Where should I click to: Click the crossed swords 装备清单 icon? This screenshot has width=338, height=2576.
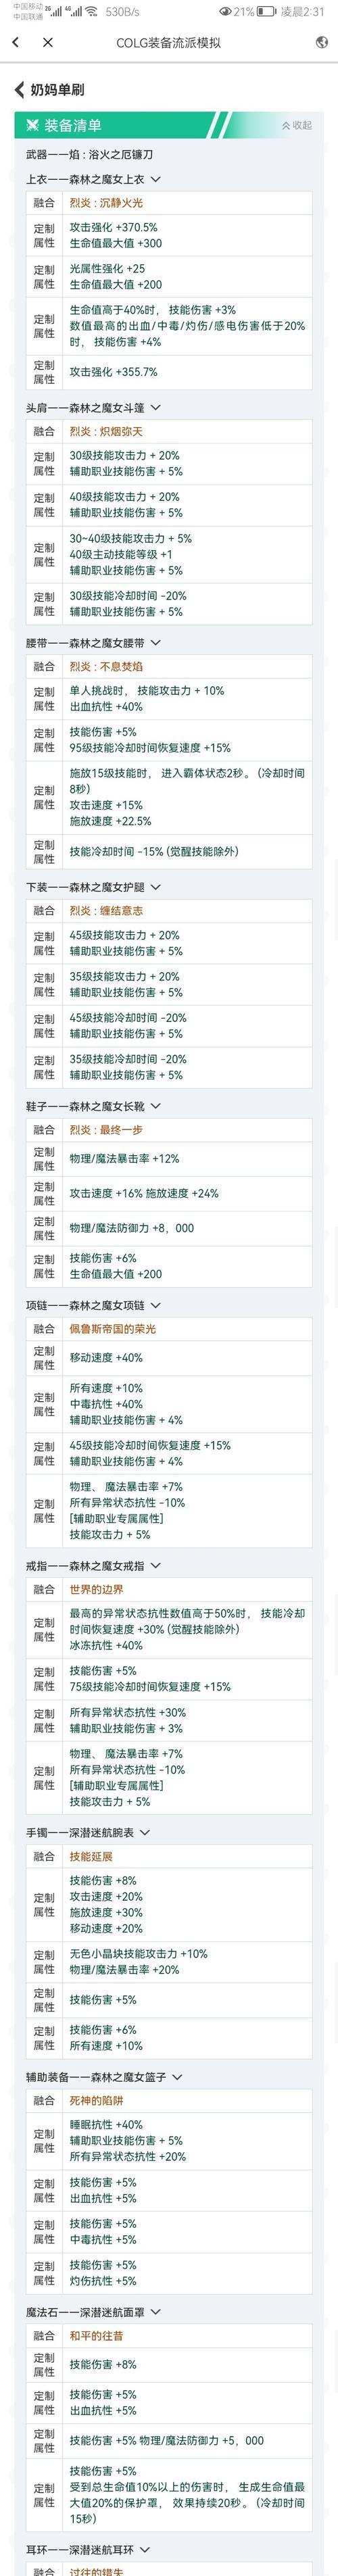(32, 126)
